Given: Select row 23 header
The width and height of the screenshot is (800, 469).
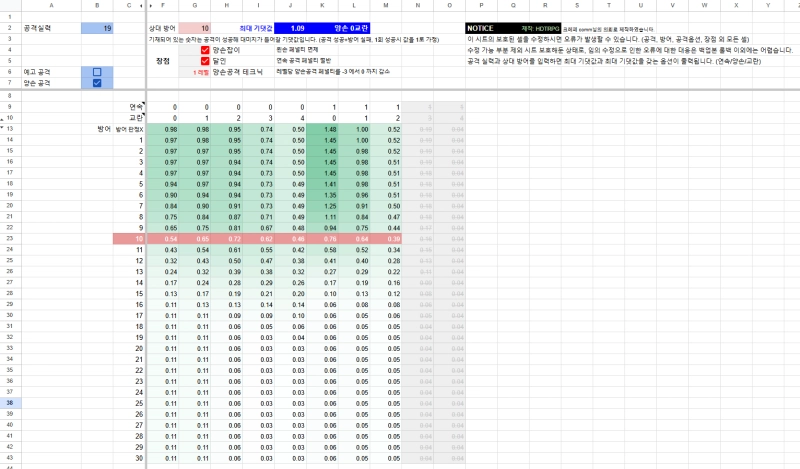Looking at the screenshot, I should [x=10, y=239].
